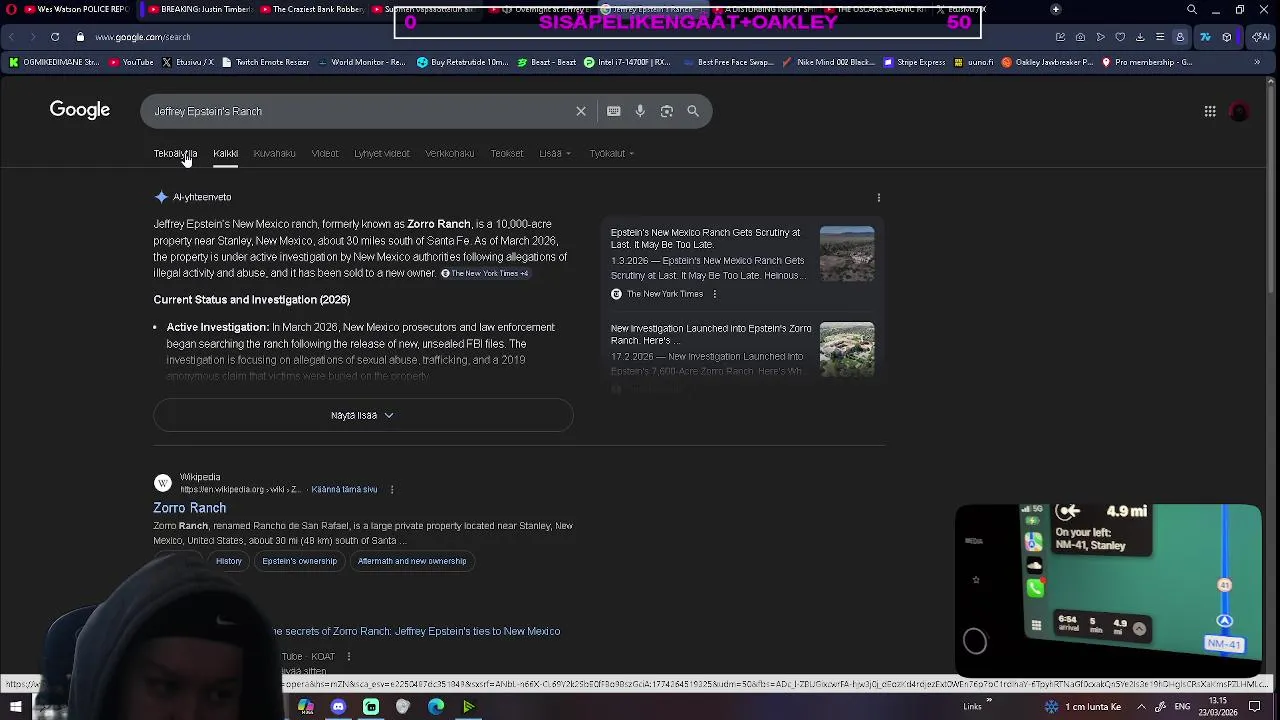This screenshot has width=1280, height=720.
Task: Switch to the Lyhyet videot tab
Action: click(x=382, y=153)
